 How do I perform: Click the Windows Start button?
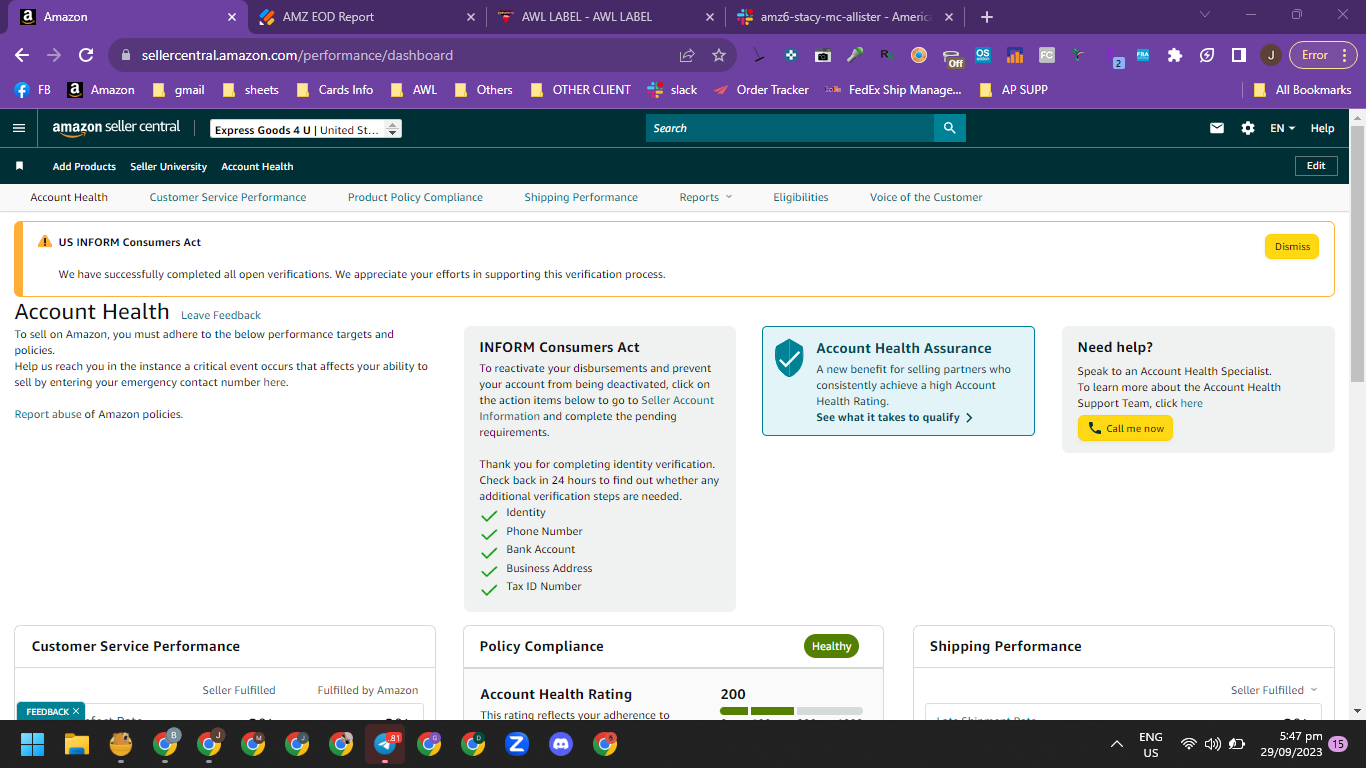point(33,744)
